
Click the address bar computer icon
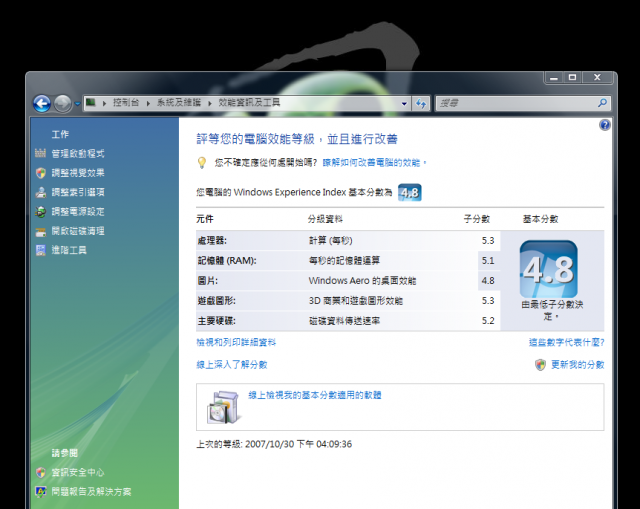(x=91, y=102)
